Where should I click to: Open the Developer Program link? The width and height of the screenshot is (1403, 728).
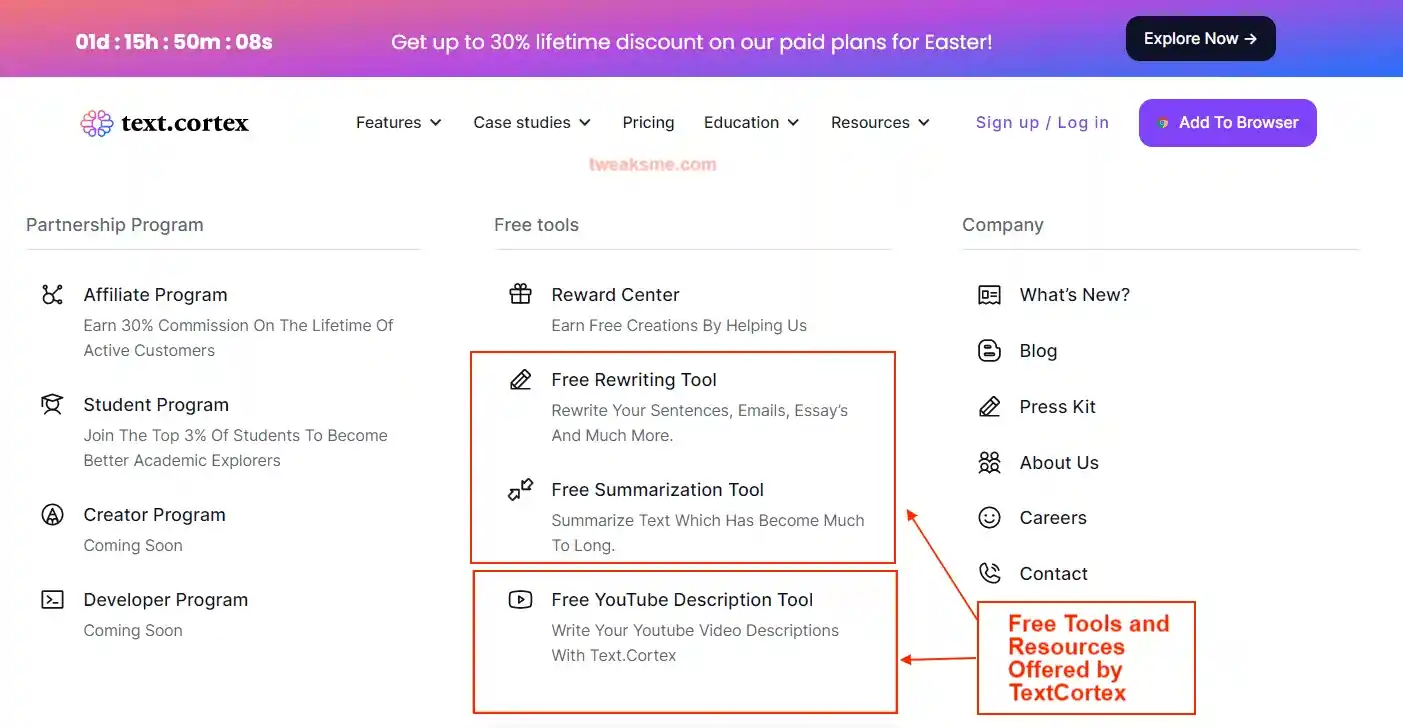[x=165, y=599]
